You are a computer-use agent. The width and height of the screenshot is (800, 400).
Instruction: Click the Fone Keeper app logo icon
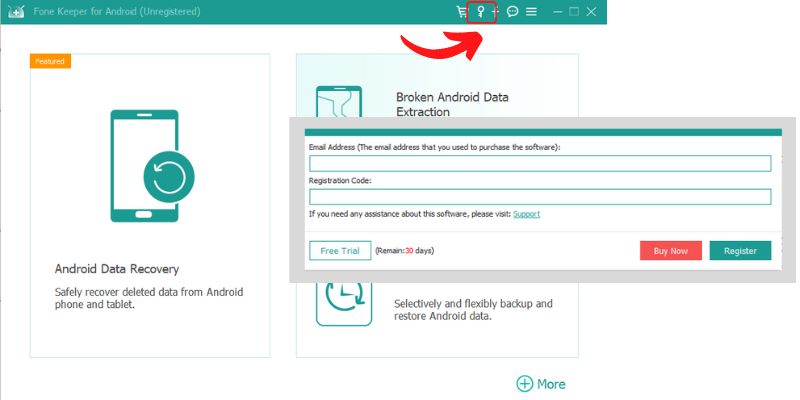tap(16, 11)
